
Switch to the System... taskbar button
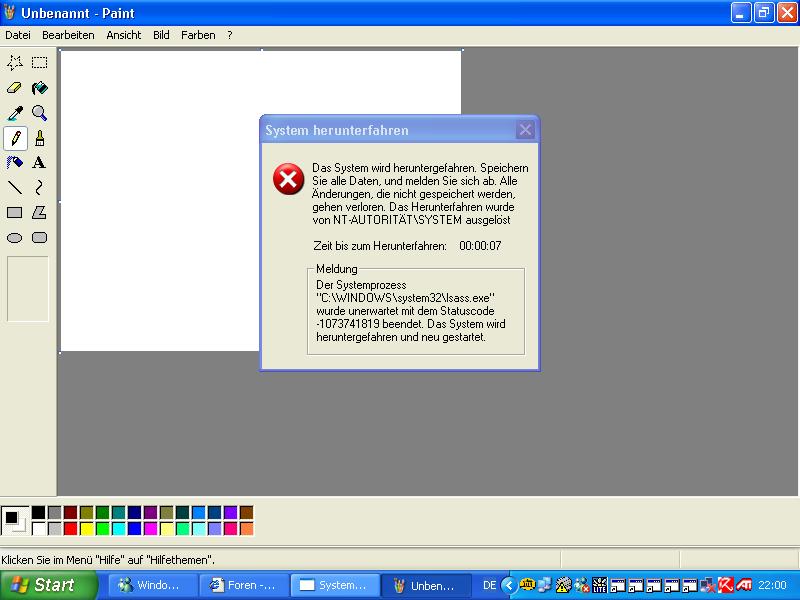pos(335,585)
